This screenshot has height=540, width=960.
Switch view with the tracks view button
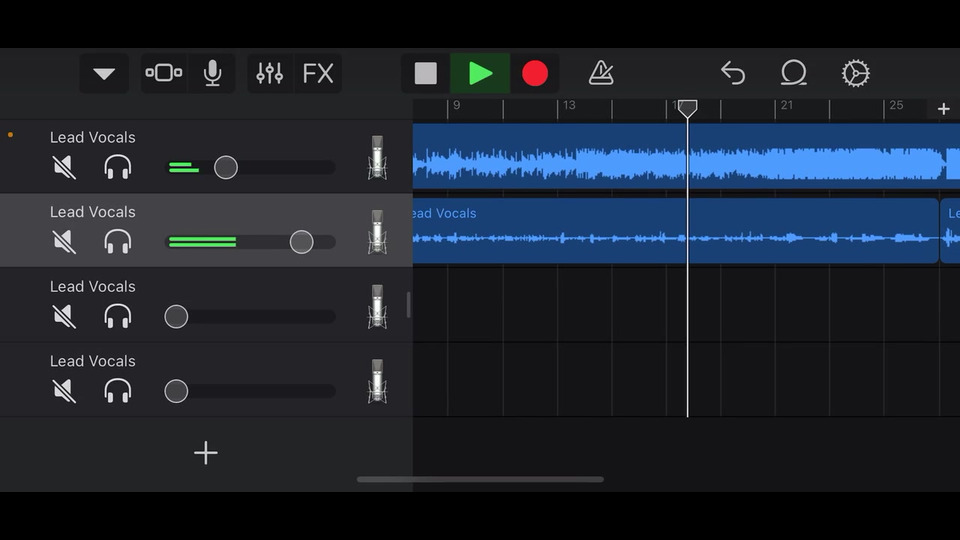[163, 73]
